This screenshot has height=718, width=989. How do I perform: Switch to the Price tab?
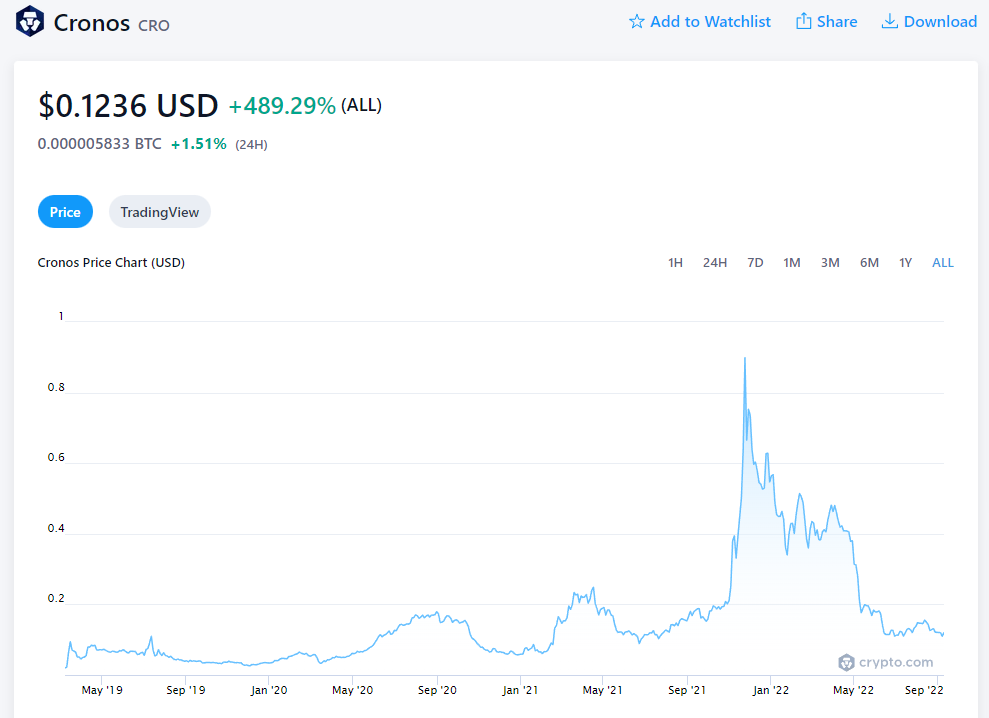[x=65, y=212]
